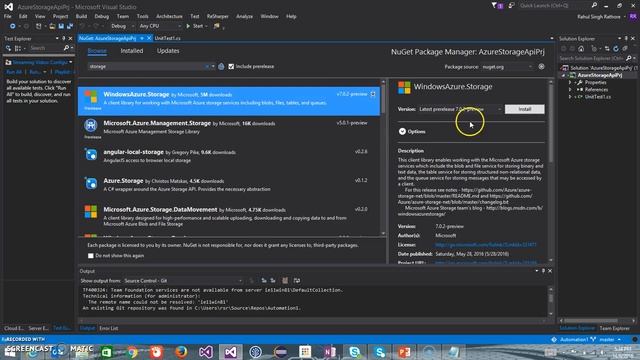This screenshot has width=640, height=360.
Task: Expand the Options section in package details
Action: point(402,131)
